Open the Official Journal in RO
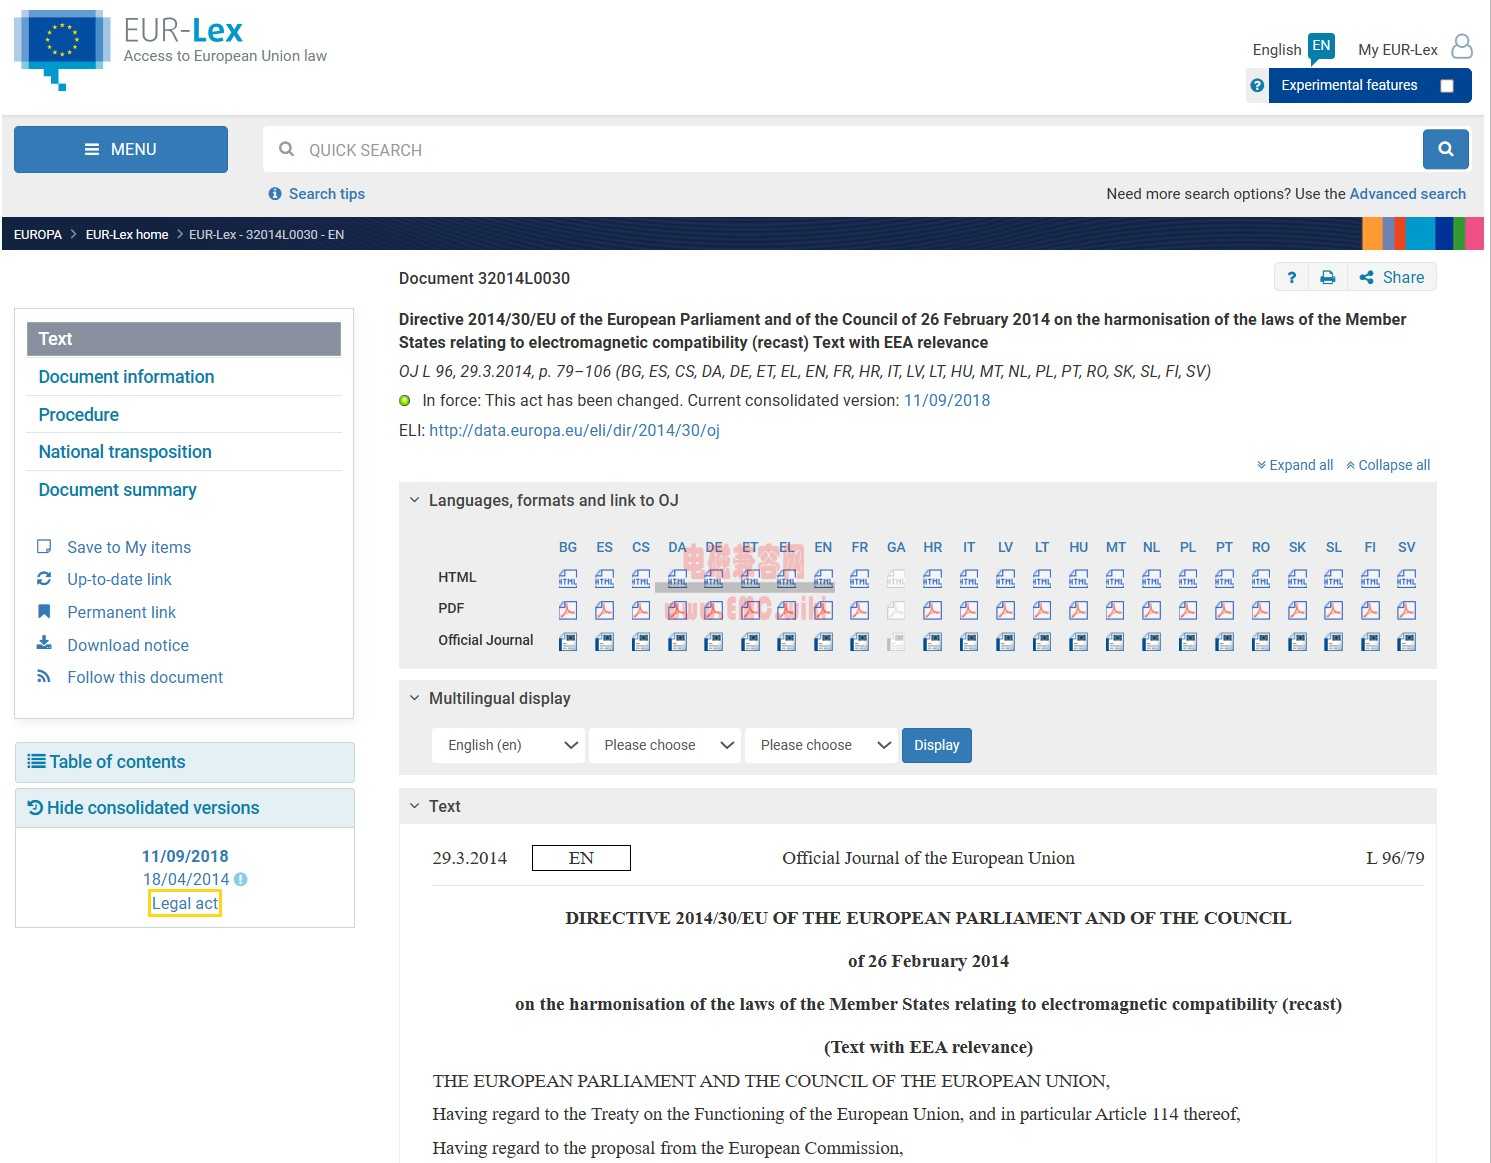 coord(1261,642)
